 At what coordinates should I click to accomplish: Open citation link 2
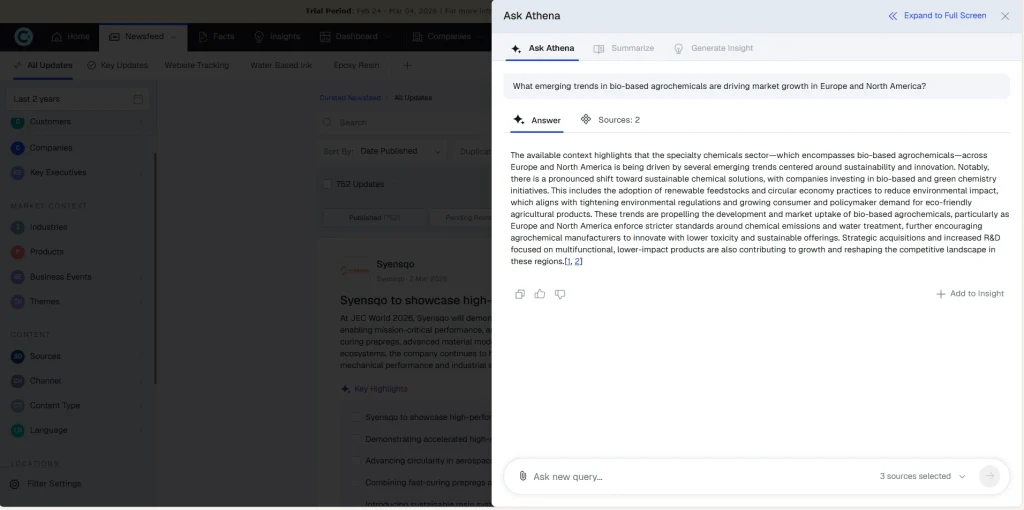click(x=577, y=261)
